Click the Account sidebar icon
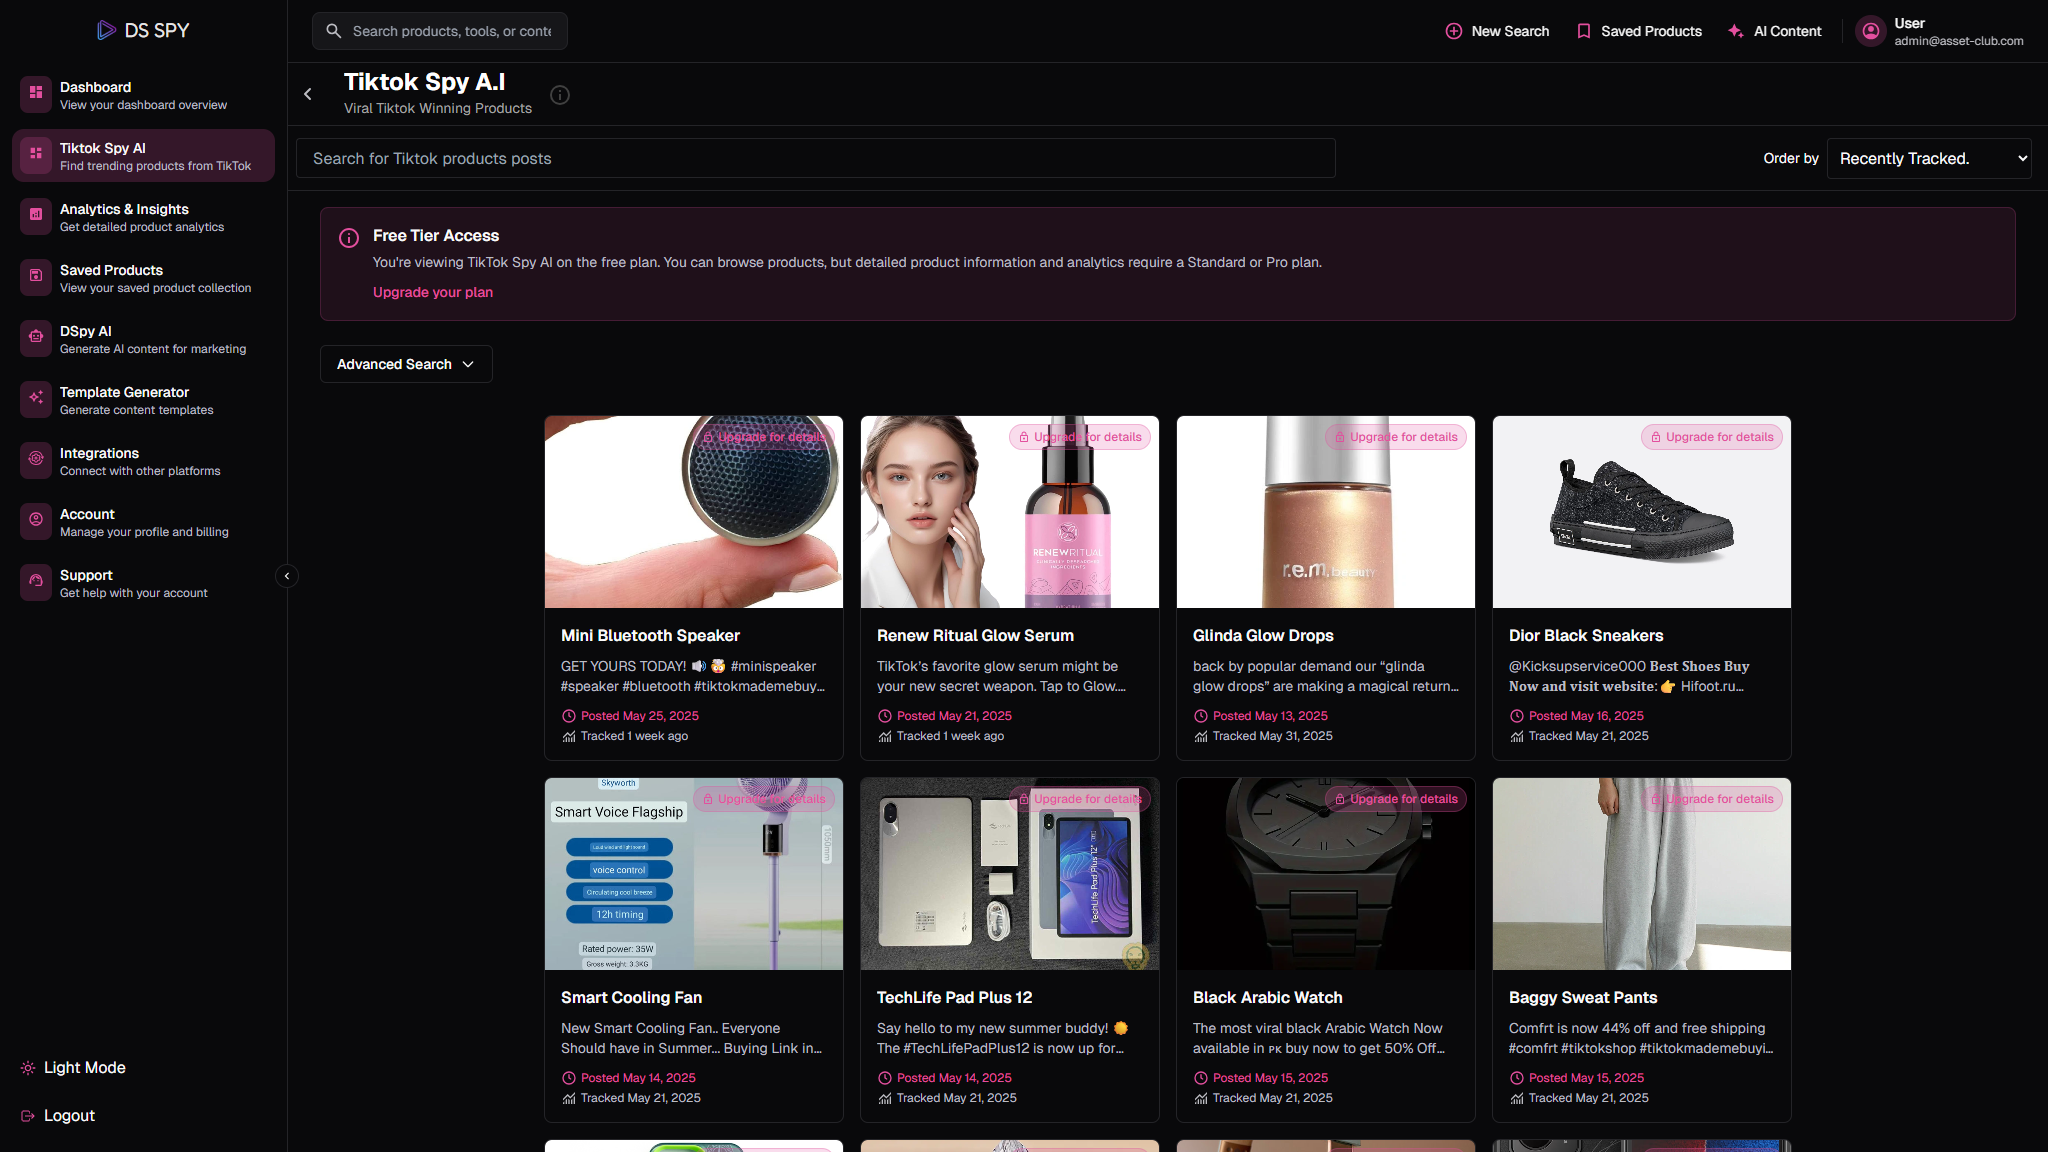 36,521
